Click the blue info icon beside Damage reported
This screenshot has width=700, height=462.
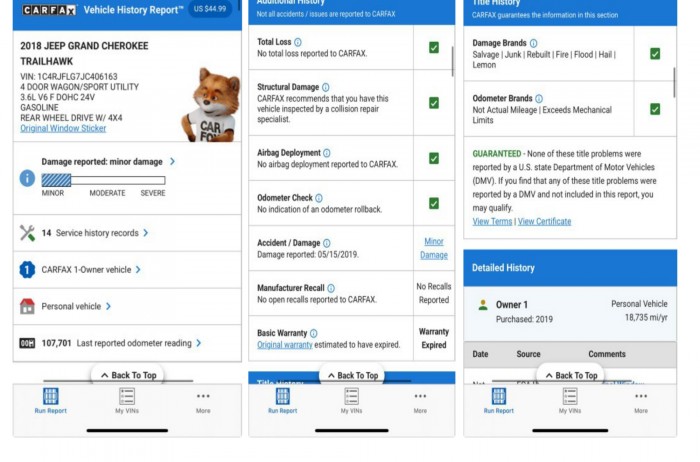pyautogui.click(x=28, y=178)
